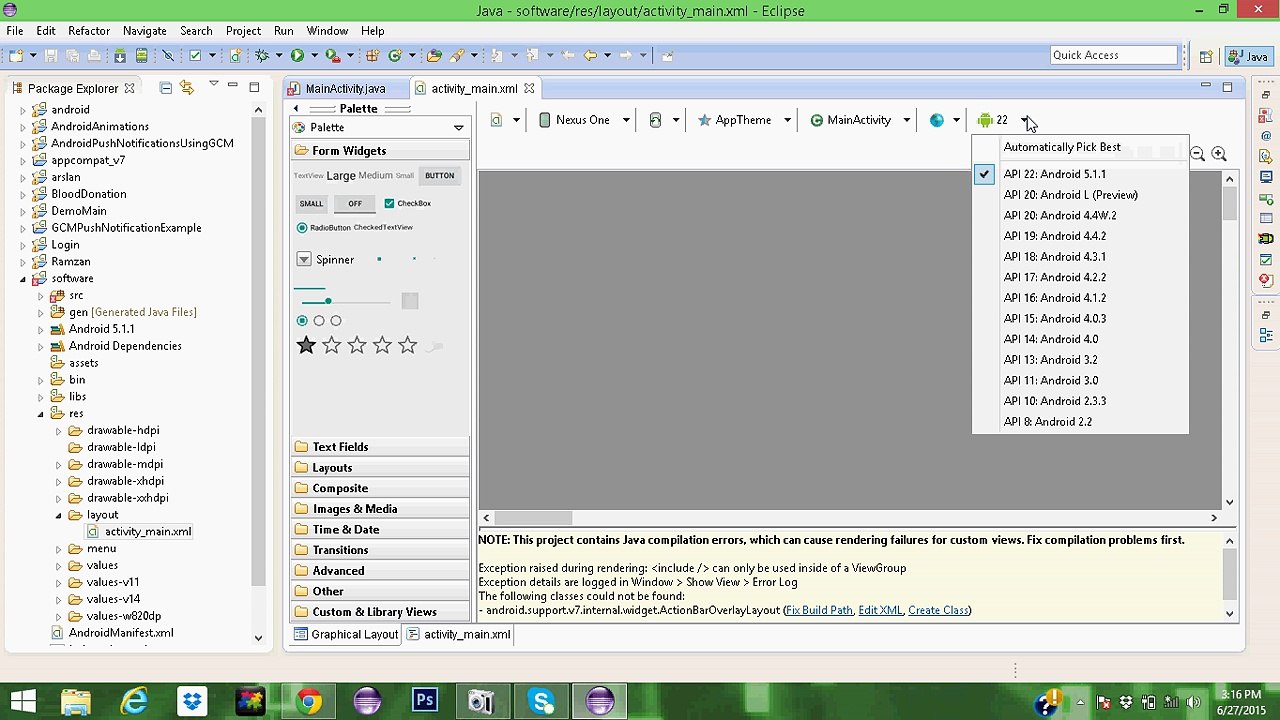
Task: Open the Android Virtual Device Manager icon
Action: click(x=142, y=56)
